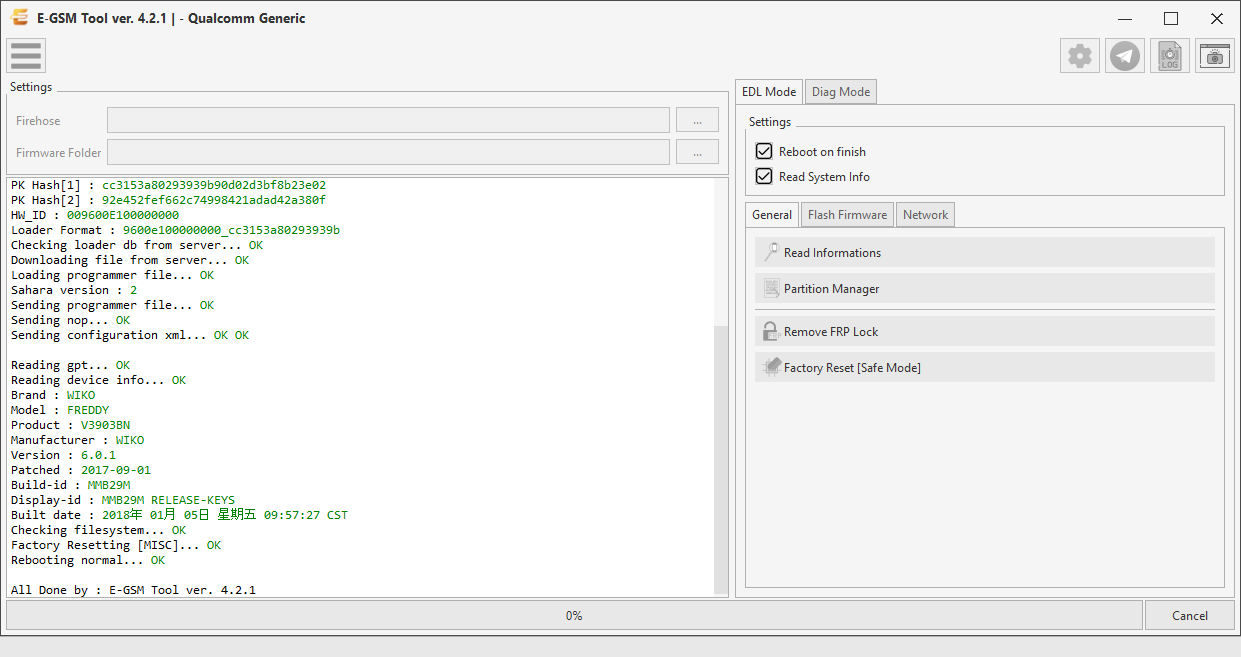Open Telegram channel icon
1241x657 pixels.
[1125, 56]
